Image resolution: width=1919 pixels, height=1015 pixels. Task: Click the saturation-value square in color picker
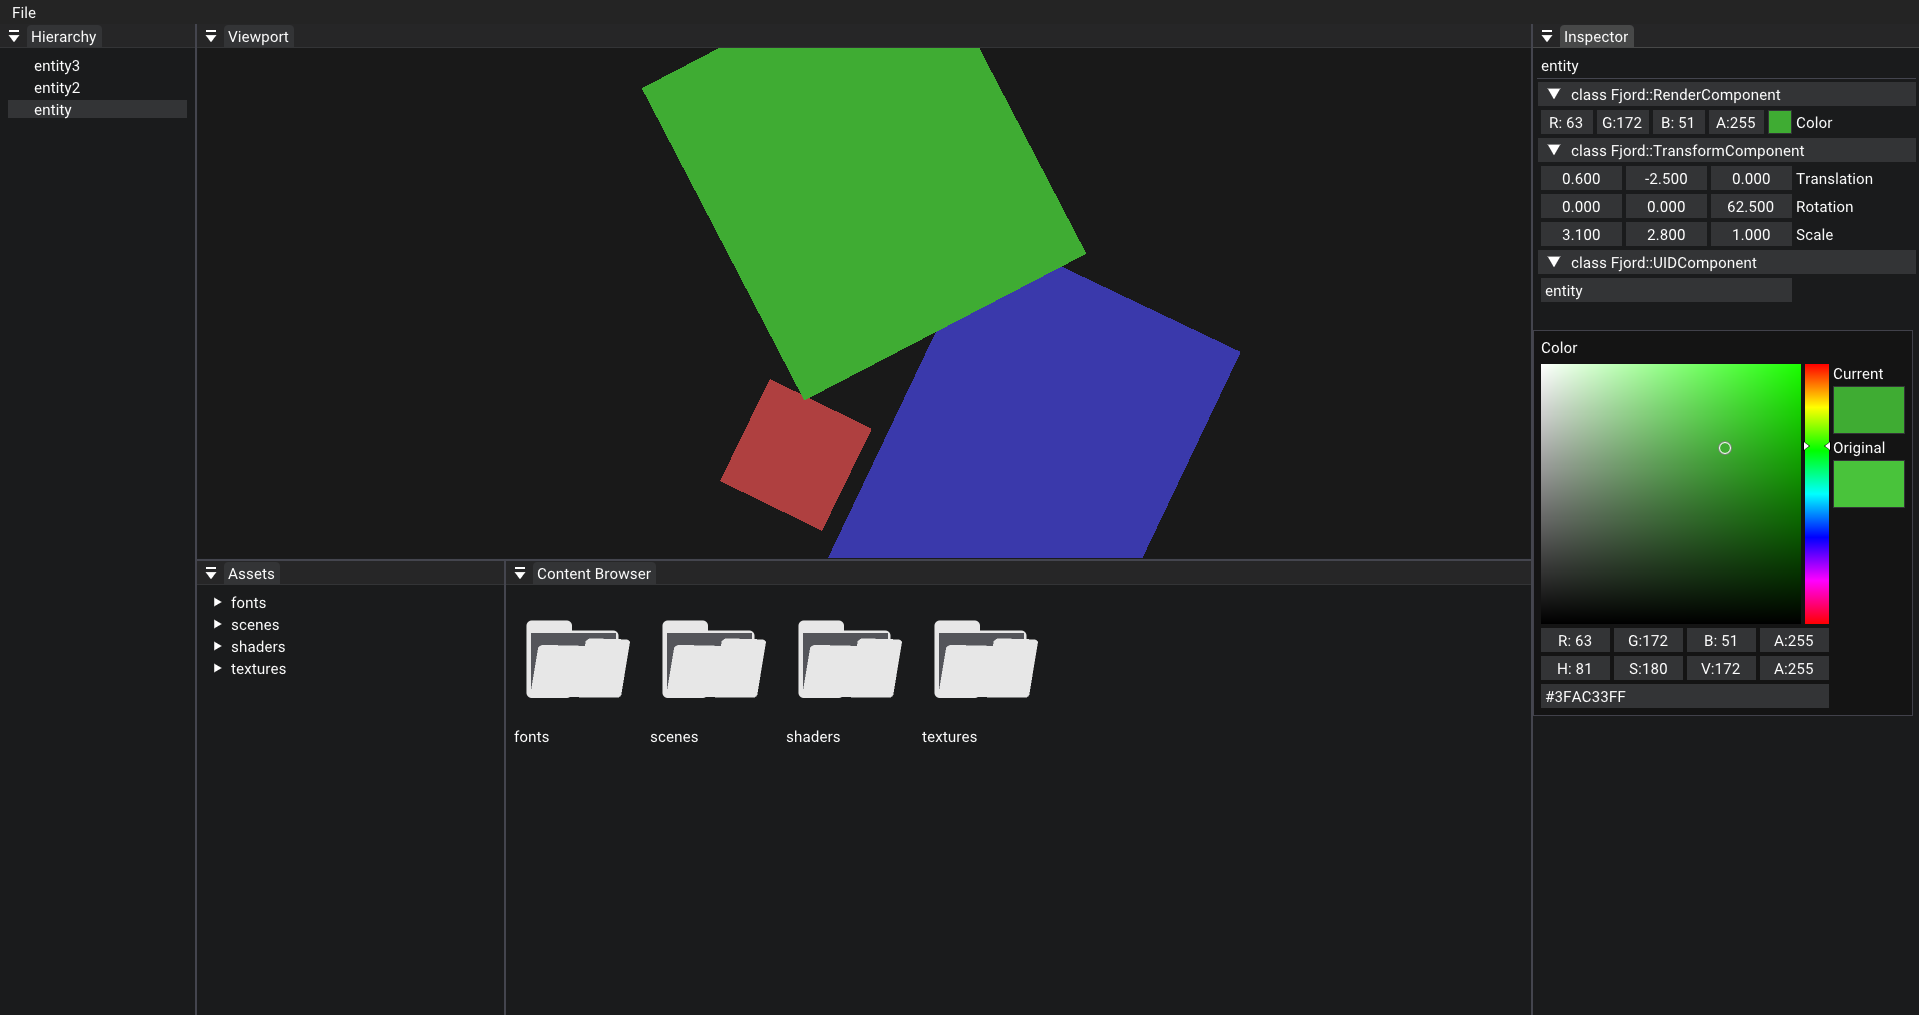pos(1670,494)
